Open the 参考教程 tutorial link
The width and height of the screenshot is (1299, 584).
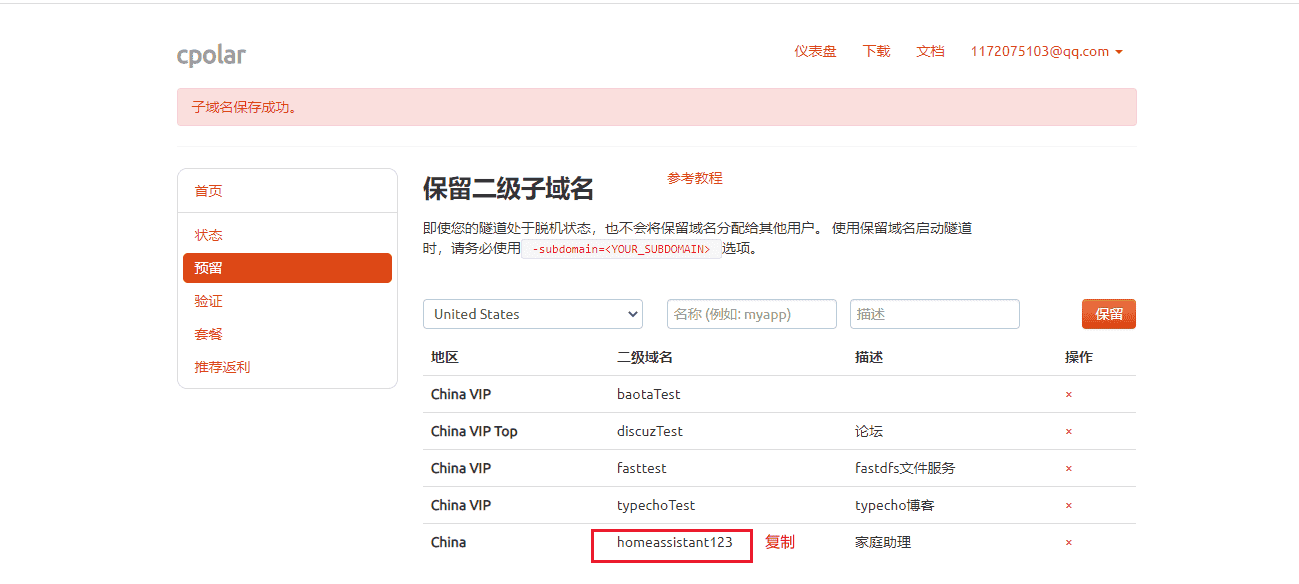pyautogui.click(x=694, y=177)
